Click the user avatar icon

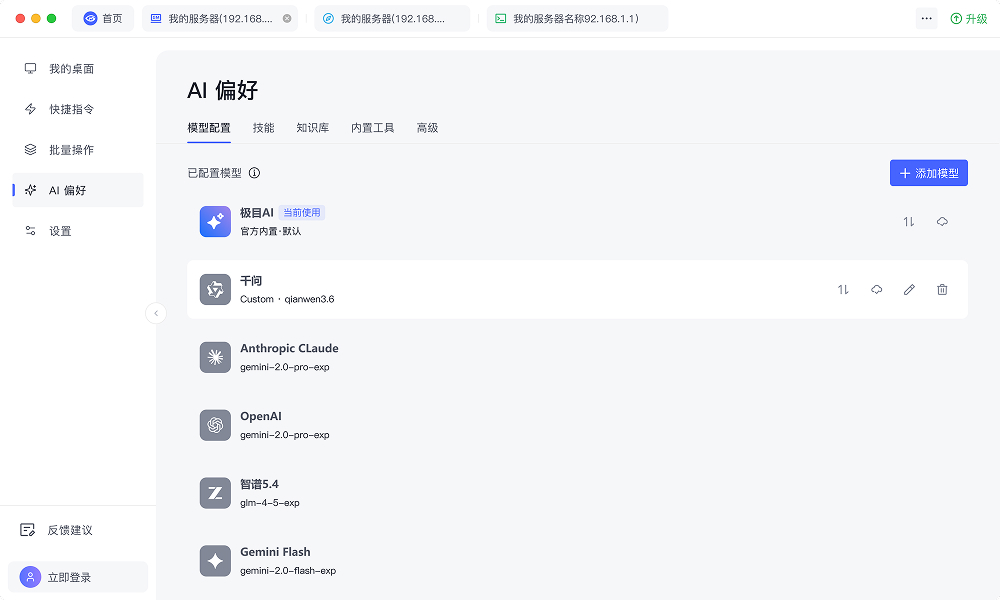coord(30,577)
